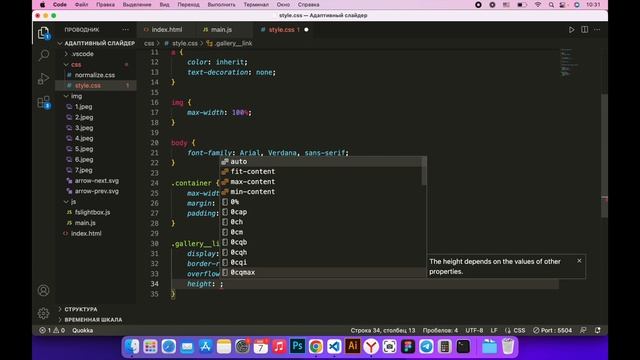Click the code minimap
Image resolution: width=640 pixels, height=360 pixels.
[570, 62]
